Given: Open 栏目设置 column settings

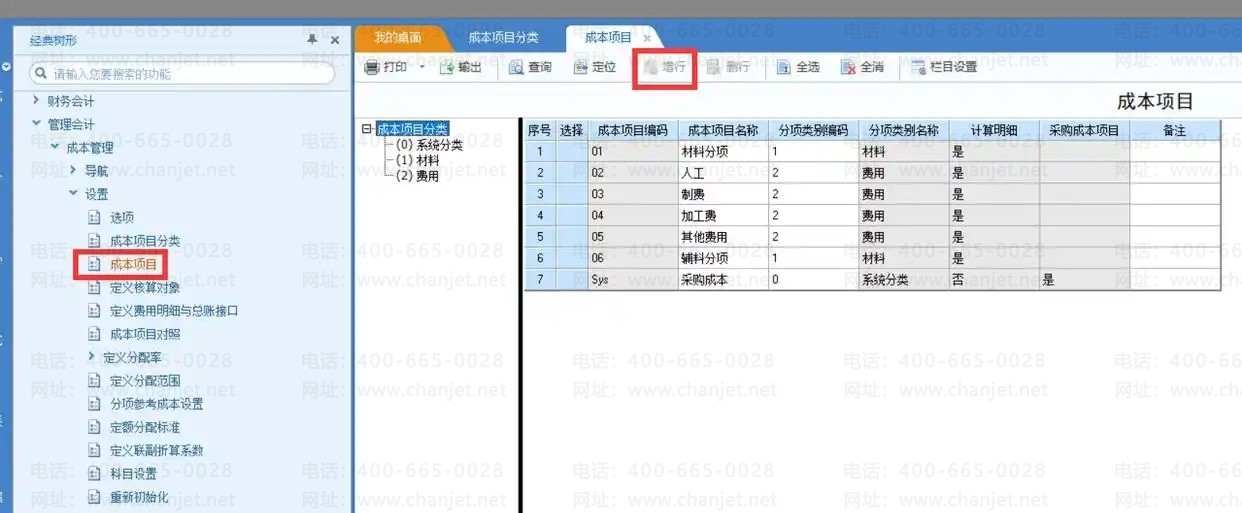Looking at the screenshot, I should (918, 68).
